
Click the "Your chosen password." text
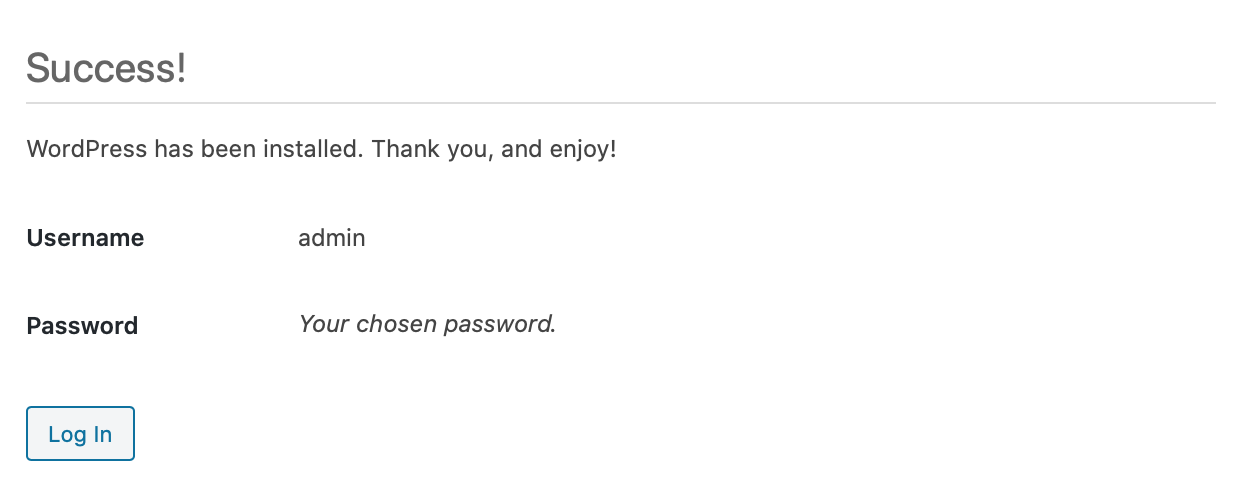[x=427, y=325]
